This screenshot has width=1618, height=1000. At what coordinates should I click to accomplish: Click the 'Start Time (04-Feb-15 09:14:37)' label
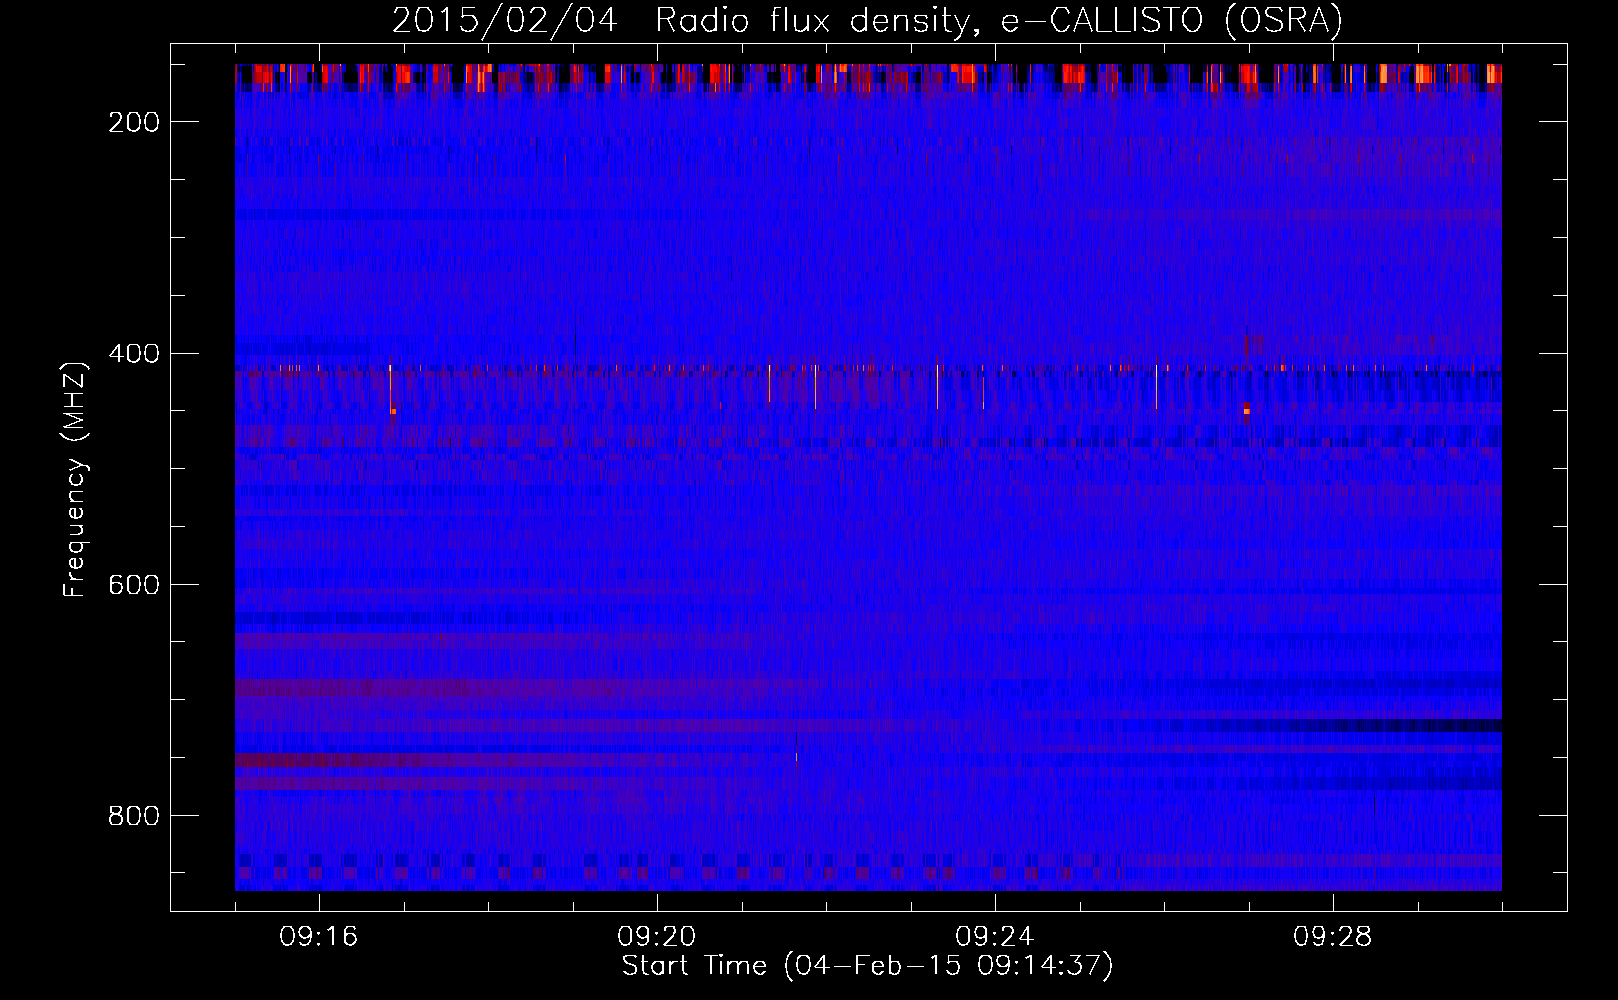click(x=867, y=966)
